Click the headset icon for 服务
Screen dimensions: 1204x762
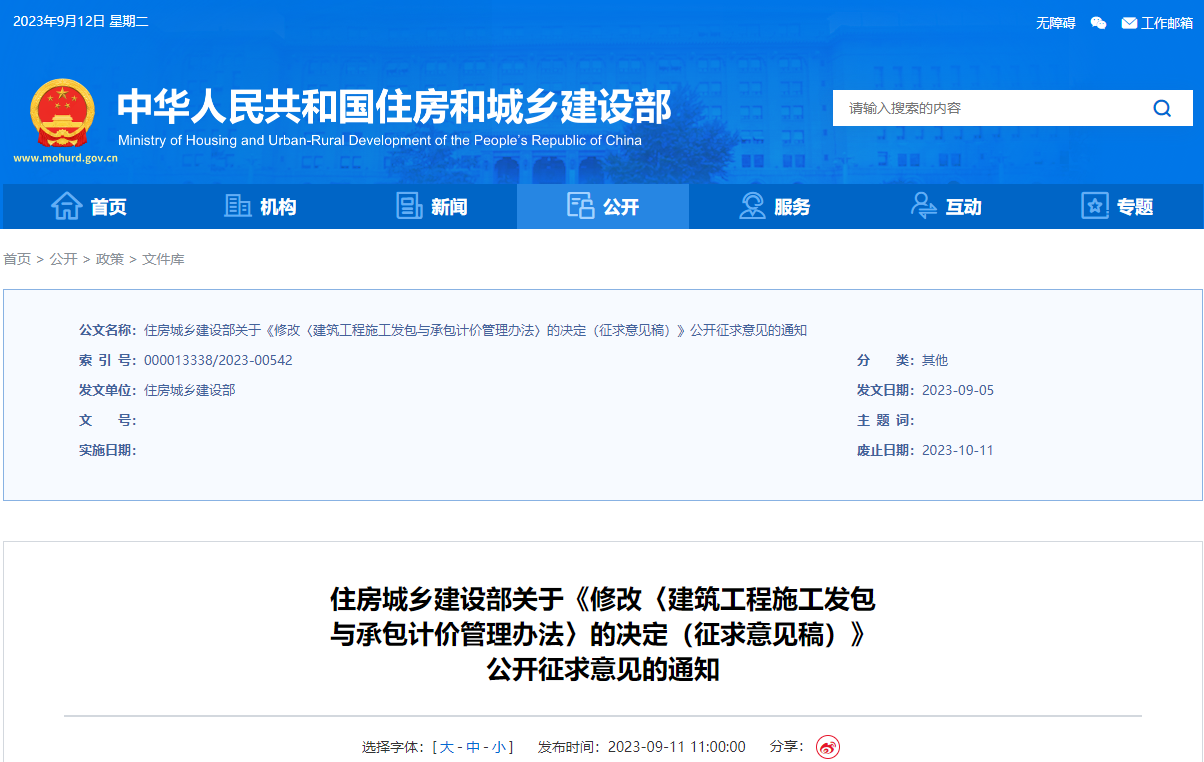point(752,206)
